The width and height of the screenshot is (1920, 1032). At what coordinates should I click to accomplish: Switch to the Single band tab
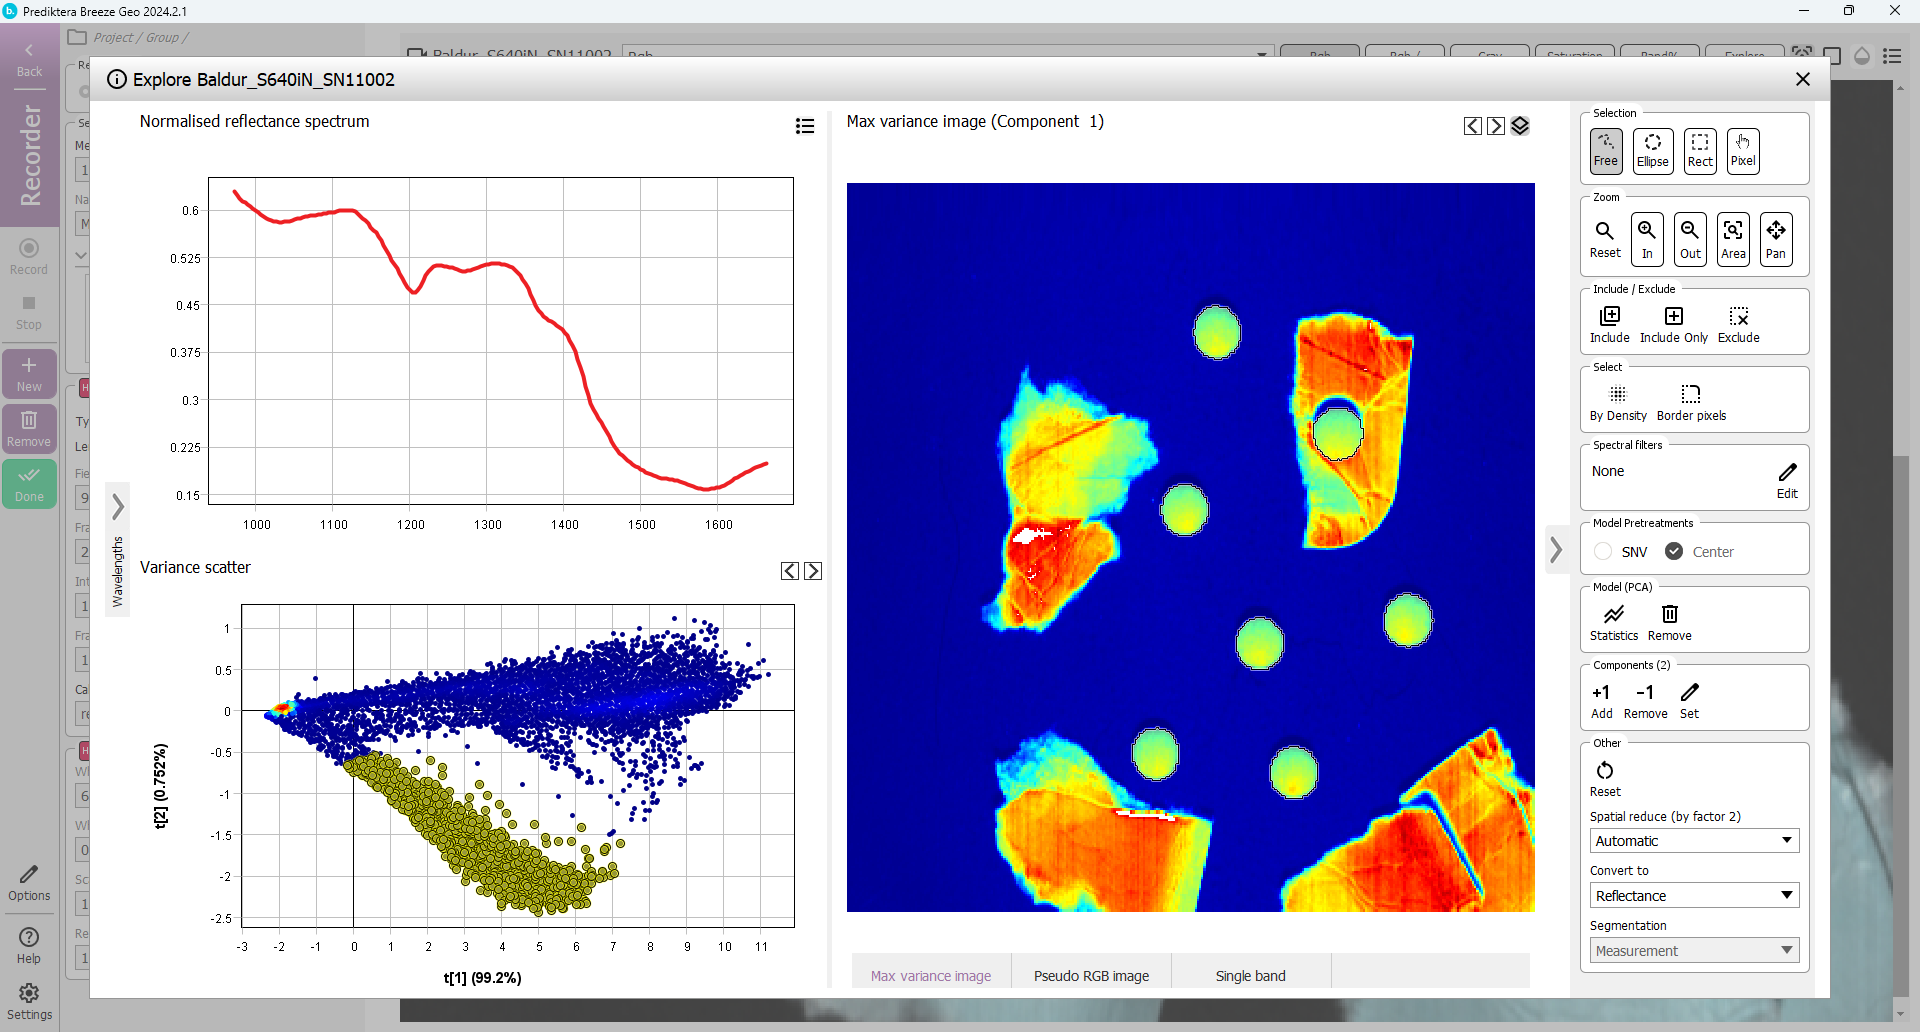1250,976
